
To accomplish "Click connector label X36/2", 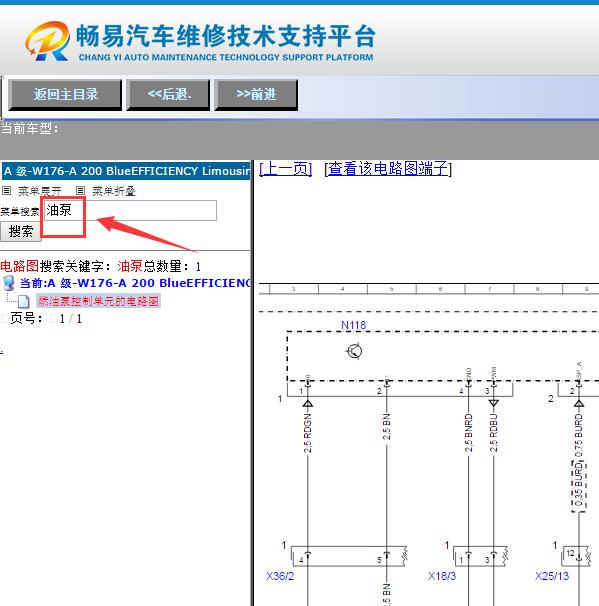I will (x=280, y=576).
